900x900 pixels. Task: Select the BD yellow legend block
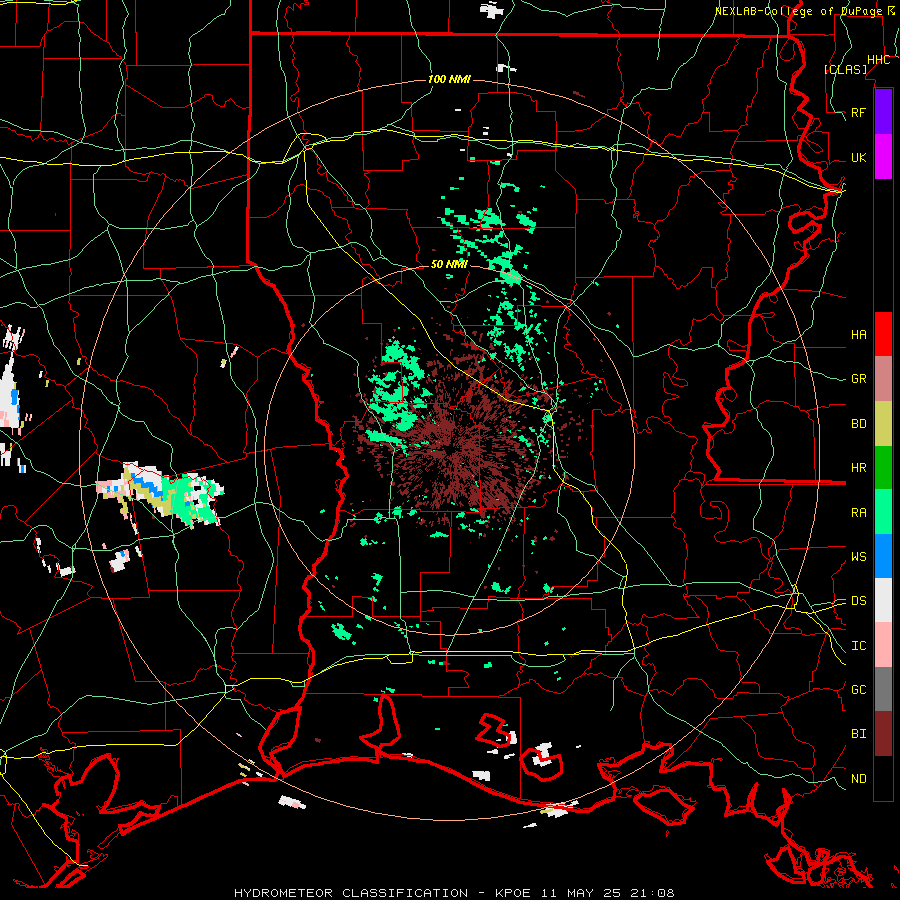[883, 424]
